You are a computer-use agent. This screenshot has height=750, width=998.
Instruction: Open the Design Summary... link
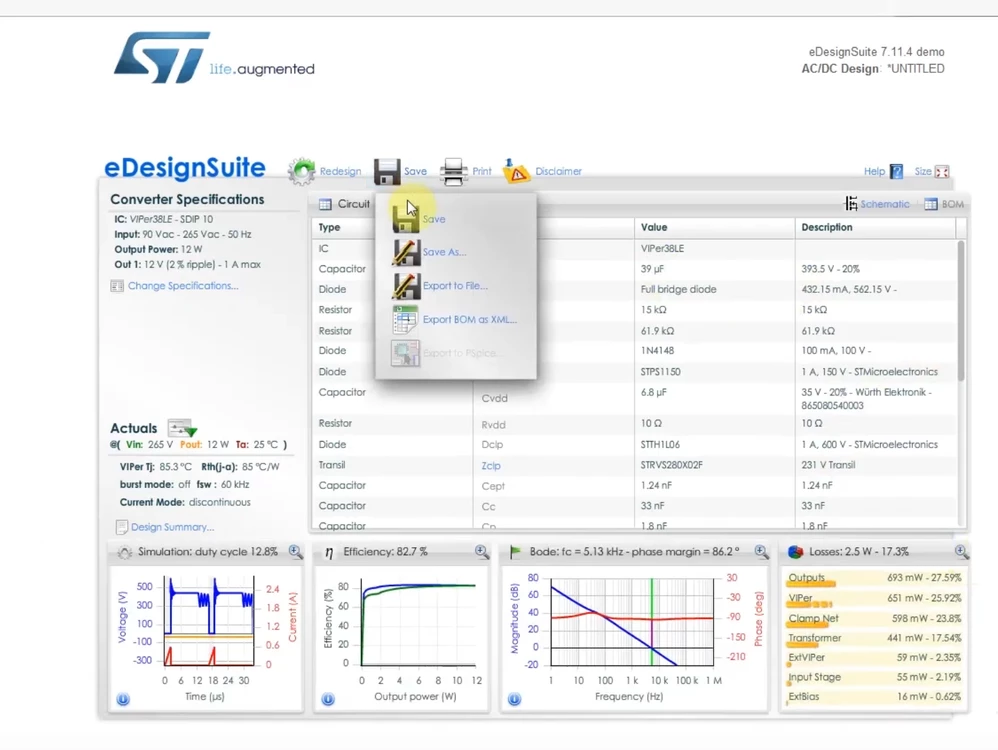(x=172, y=527)
